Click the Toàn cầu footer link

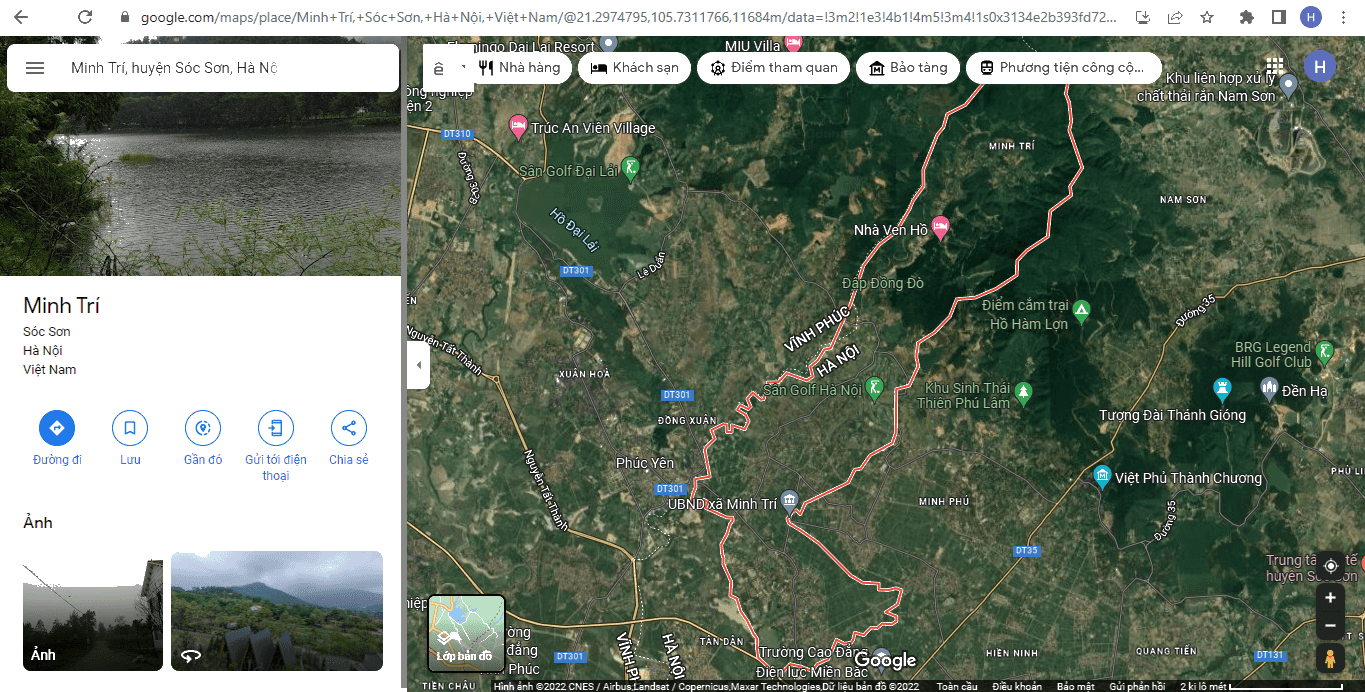pos(957,686)
